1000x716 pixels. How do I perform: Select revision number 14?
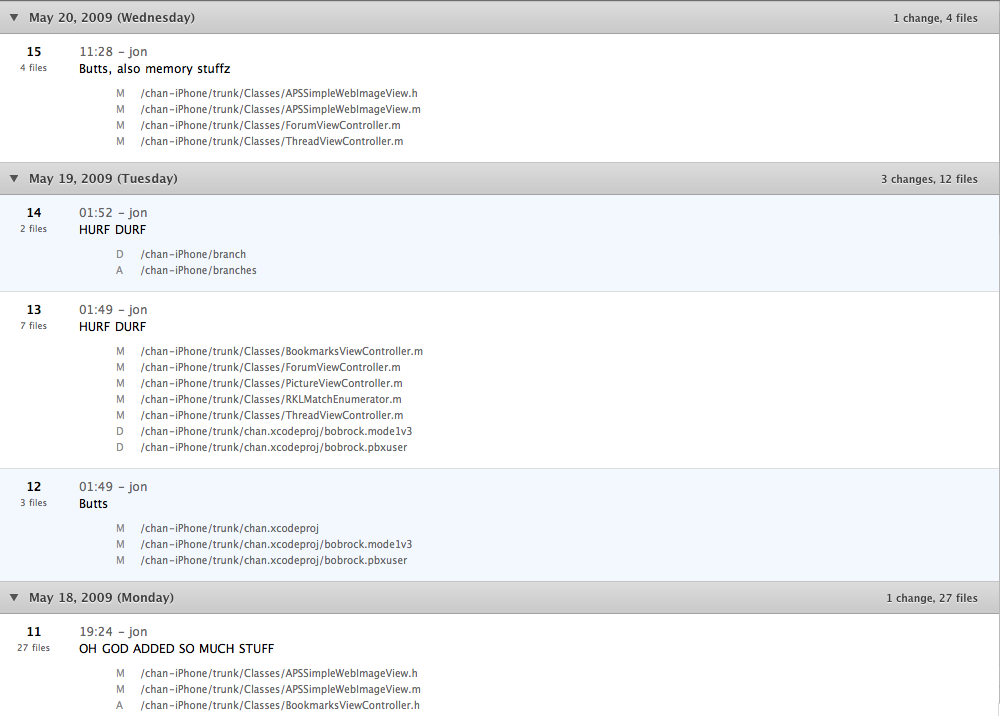[x=34, y=212]
